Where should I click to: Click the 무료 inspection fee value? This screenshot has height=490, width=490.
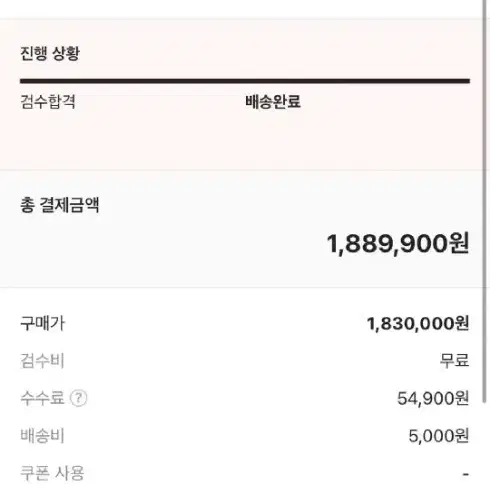coord(454,360)
